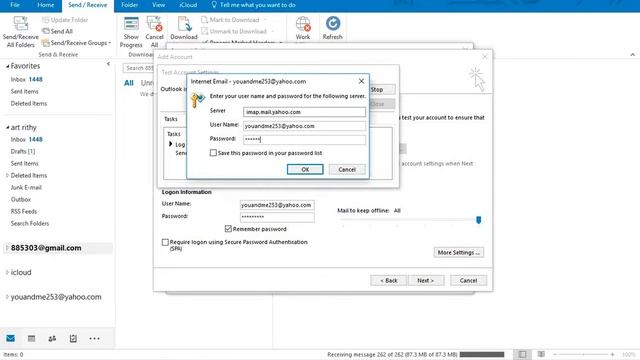Collapse the folder pane with the arrow
The width and height of the screenshot is (640, 360).
pyautogui.click(x=108, y=64)
